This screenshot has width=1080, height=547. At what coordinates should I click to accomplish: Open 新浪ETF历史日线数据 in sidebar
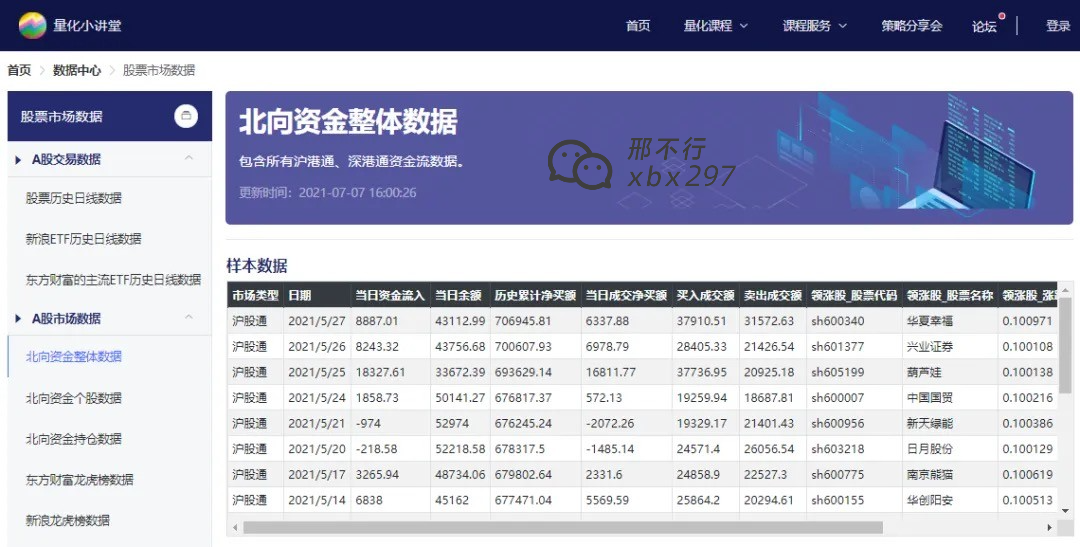click(83, 239)
